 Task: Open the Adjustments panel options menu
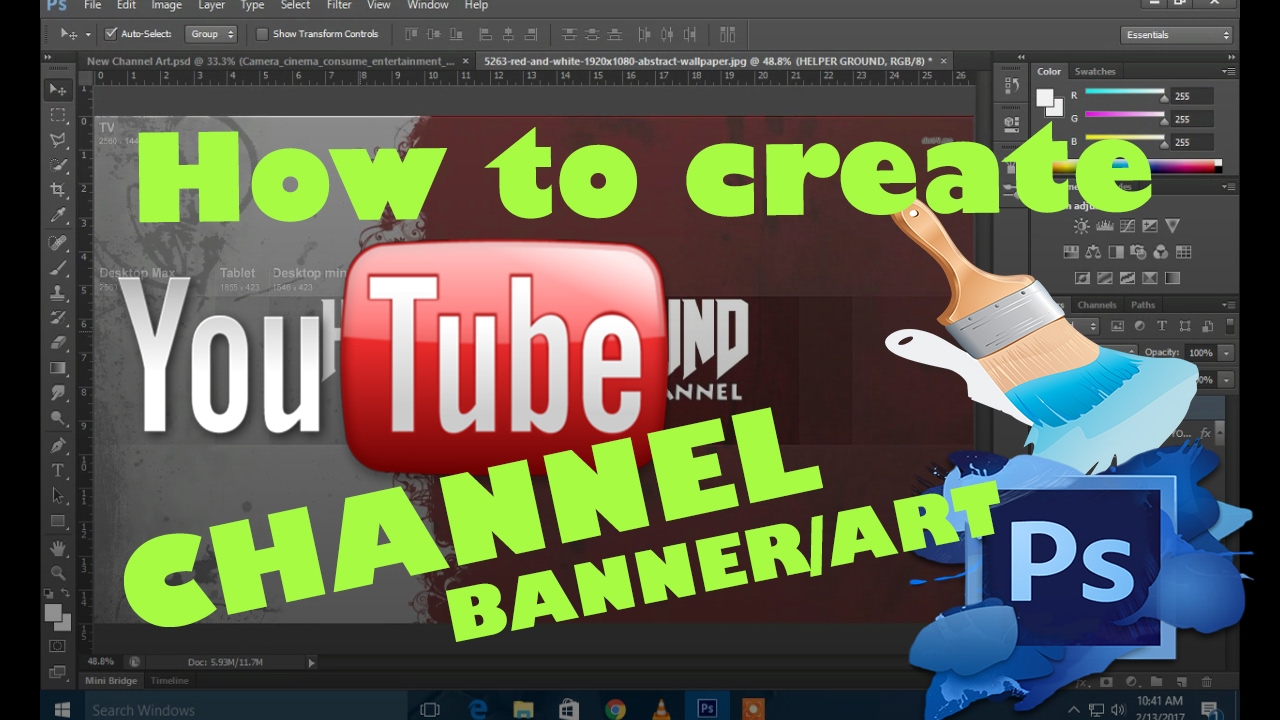[1229, 186]
